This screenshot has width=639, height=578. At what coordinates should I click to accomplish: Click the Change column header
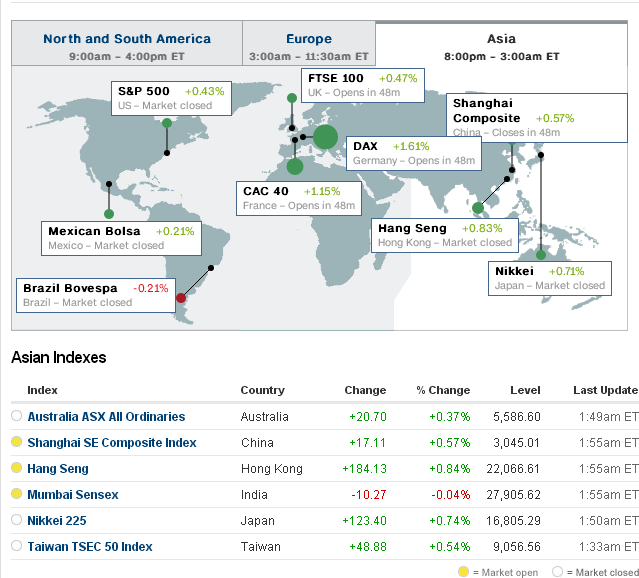tap(365, 390)
